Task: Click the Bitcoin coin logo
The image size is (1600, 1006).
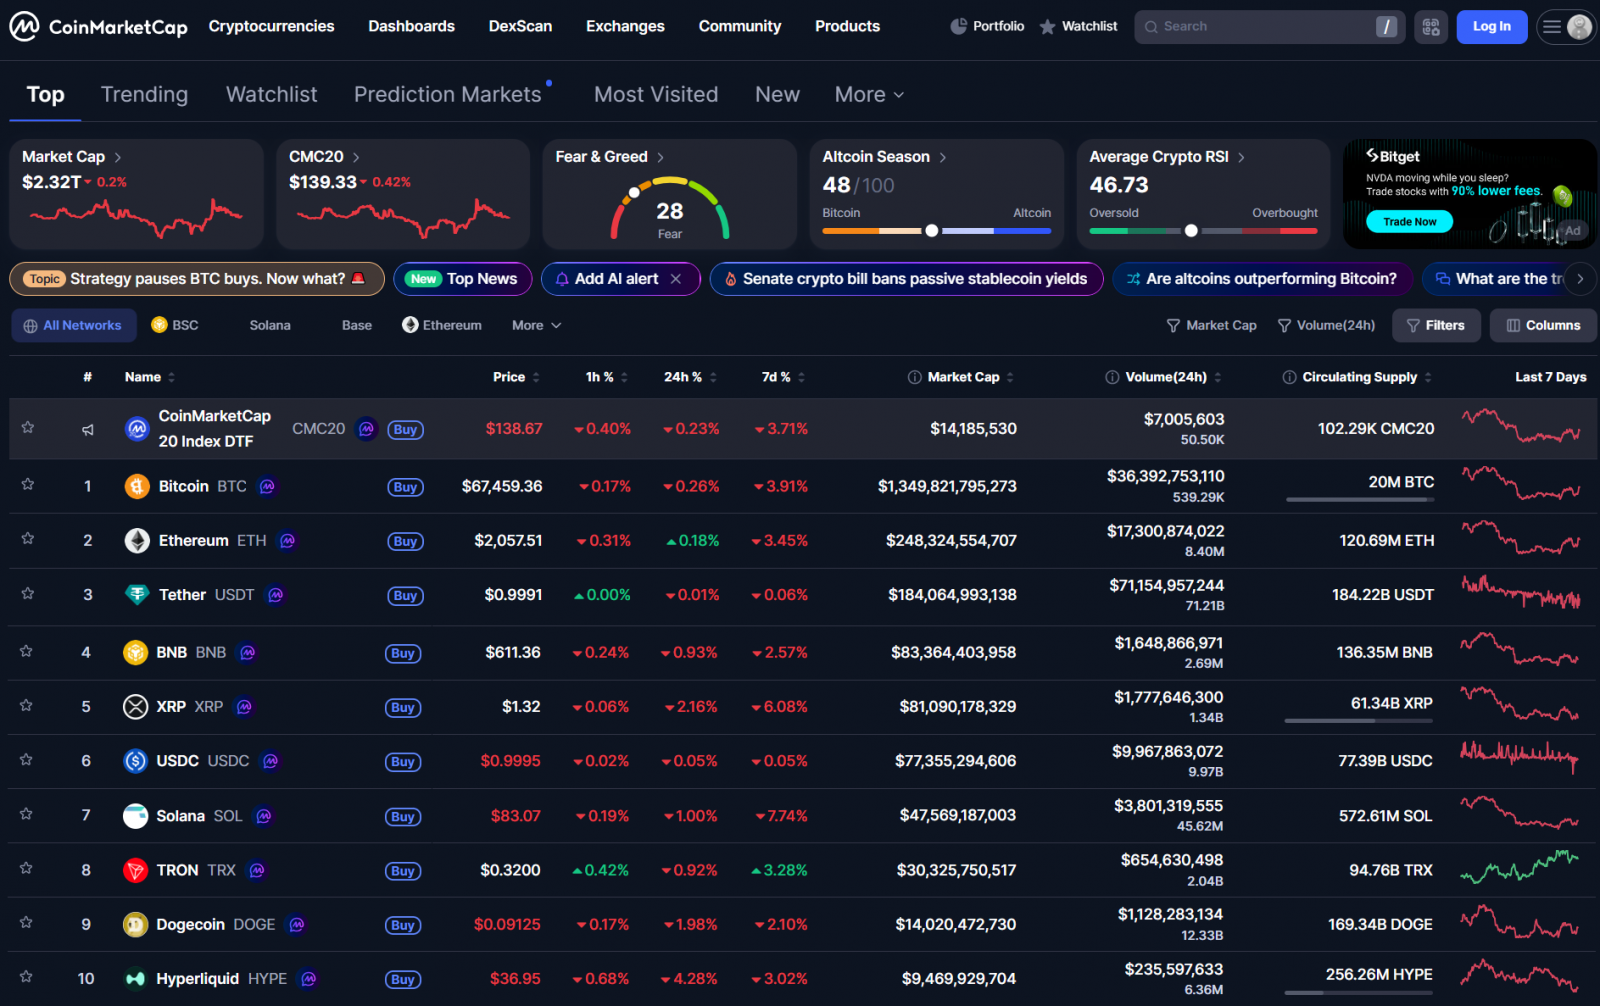Action: point(136,487)
